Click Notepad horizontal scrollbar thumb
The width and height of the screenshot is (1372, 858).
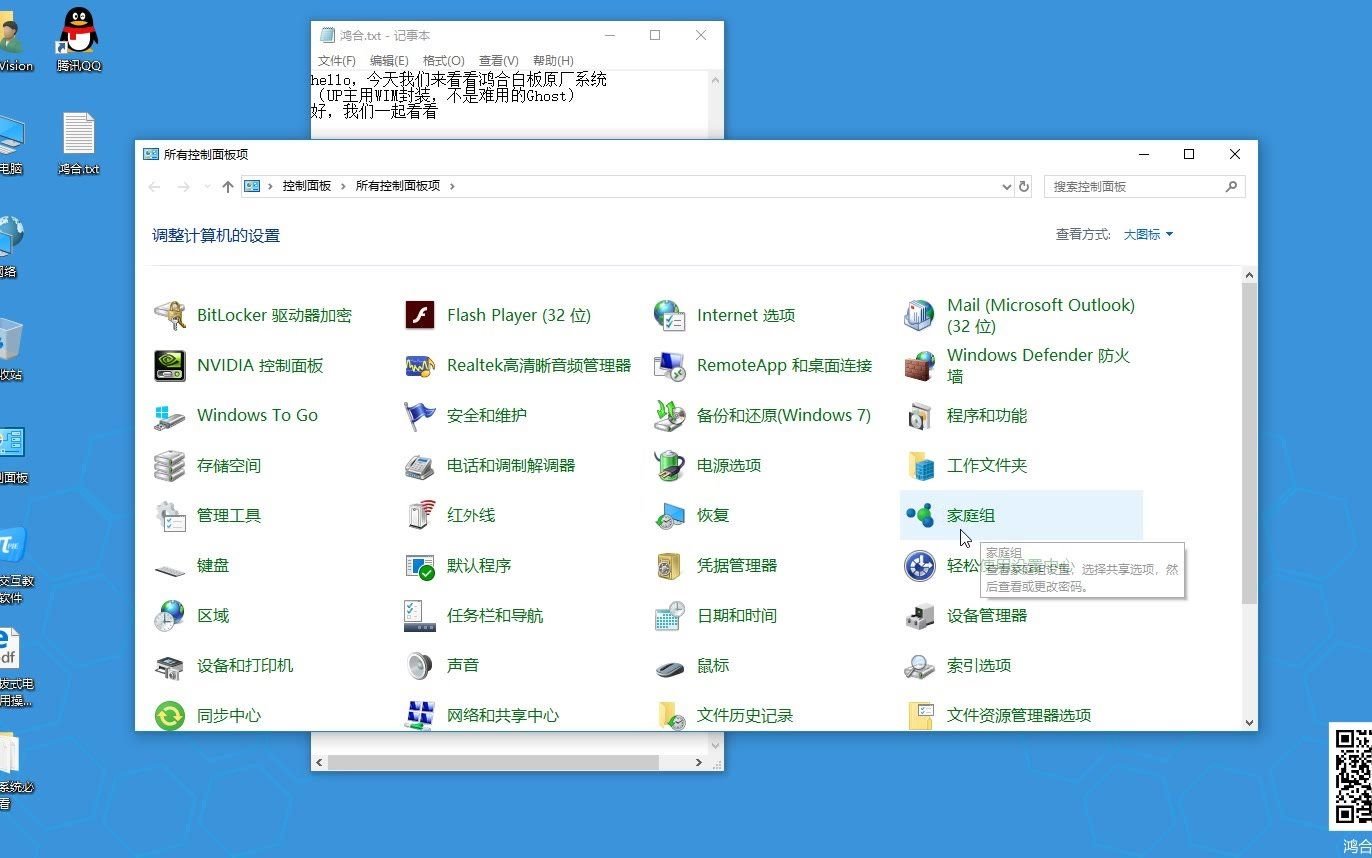(x=493, y=762)
